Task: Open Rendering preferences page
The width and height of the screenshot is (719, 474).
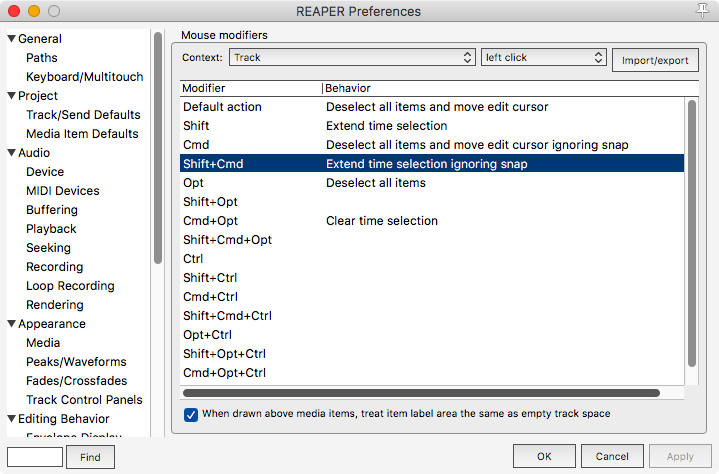Action: (55, 305)
